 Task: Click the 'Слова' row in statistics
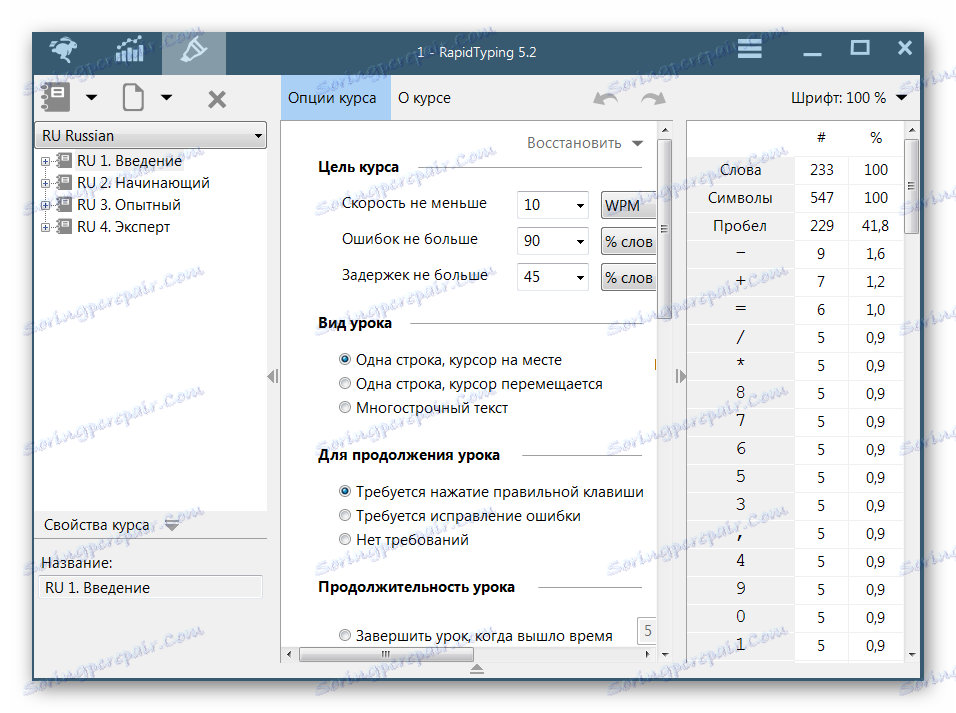tap(795, 170)
